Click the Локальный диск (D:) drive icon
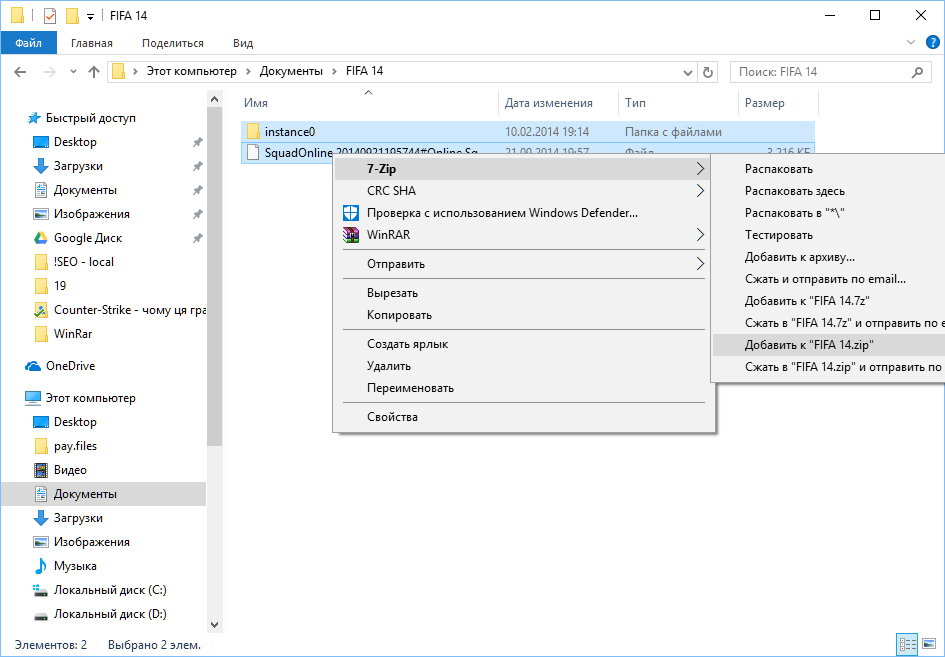 [x=40, y=615]
